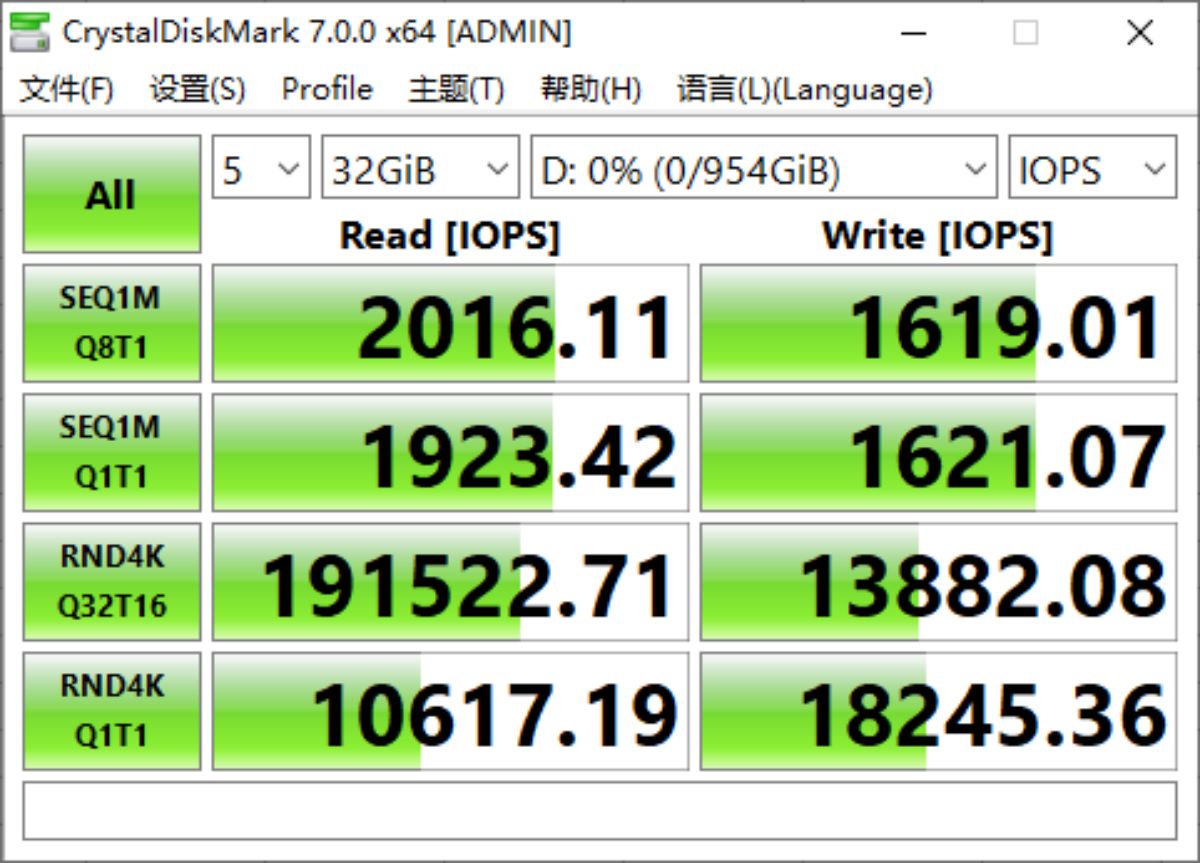Screen dimensions: 1200x863
Task: Run the RND4K Q1T1 benchmark
Action: 111,711
